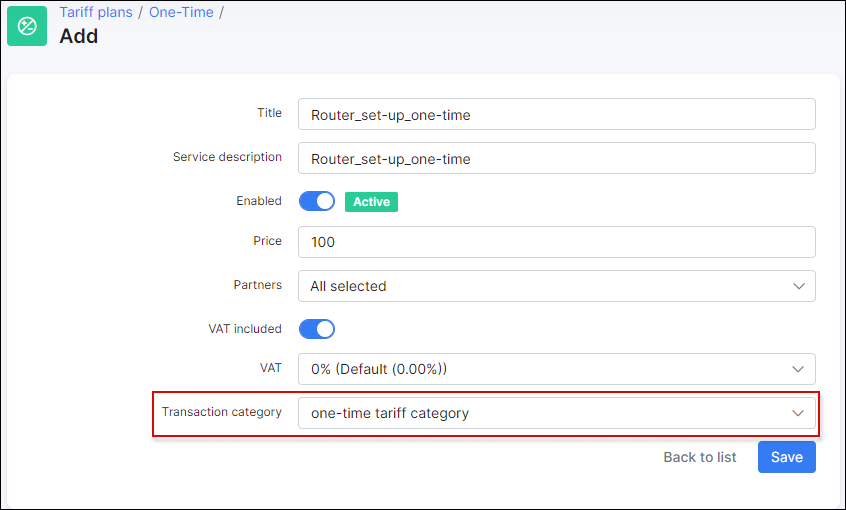The height and width of the screenshot is (510, 846).
Task: Click the green Tariff plans icon
Action: click(27, 26)
